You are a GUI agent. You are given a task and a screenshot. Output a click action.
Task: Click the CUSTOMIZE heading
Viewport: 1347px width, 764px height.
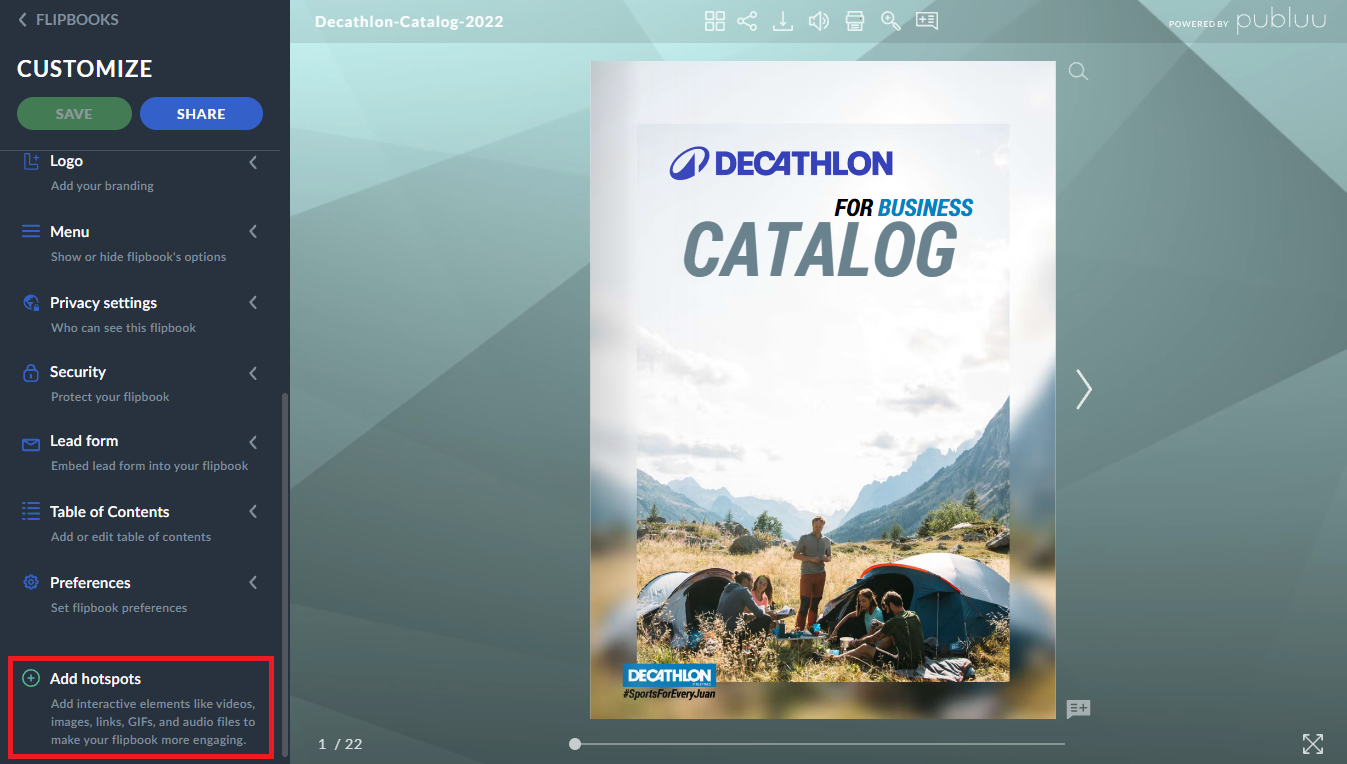[85, 69]
